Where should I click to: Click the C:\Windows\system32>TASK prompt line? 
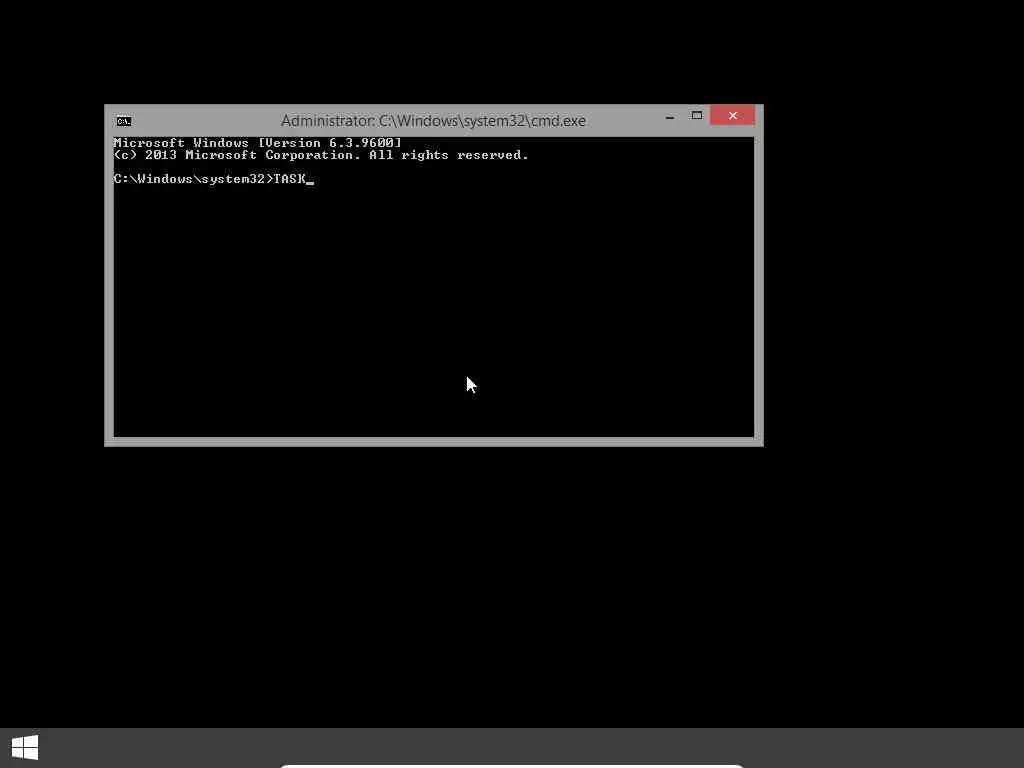(214, 179)
